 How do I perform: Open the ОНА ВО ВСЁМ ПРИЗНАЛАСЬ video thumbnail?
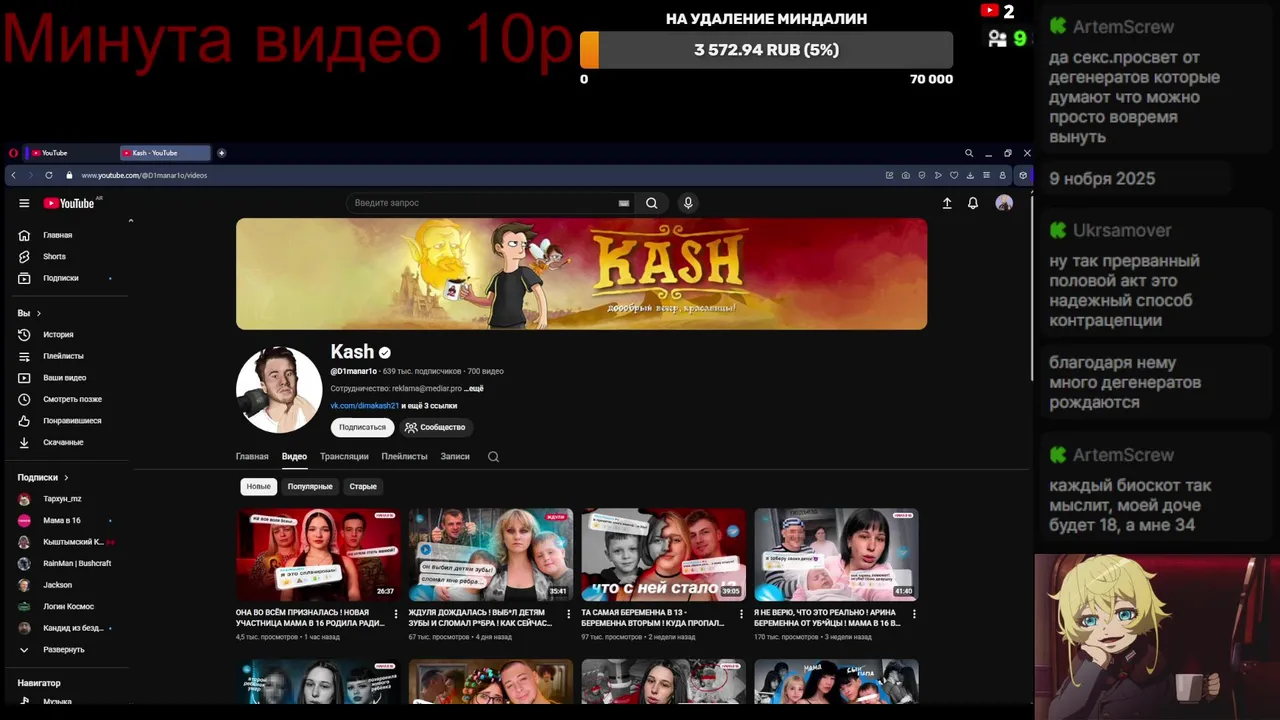click(x=318, y=555)
